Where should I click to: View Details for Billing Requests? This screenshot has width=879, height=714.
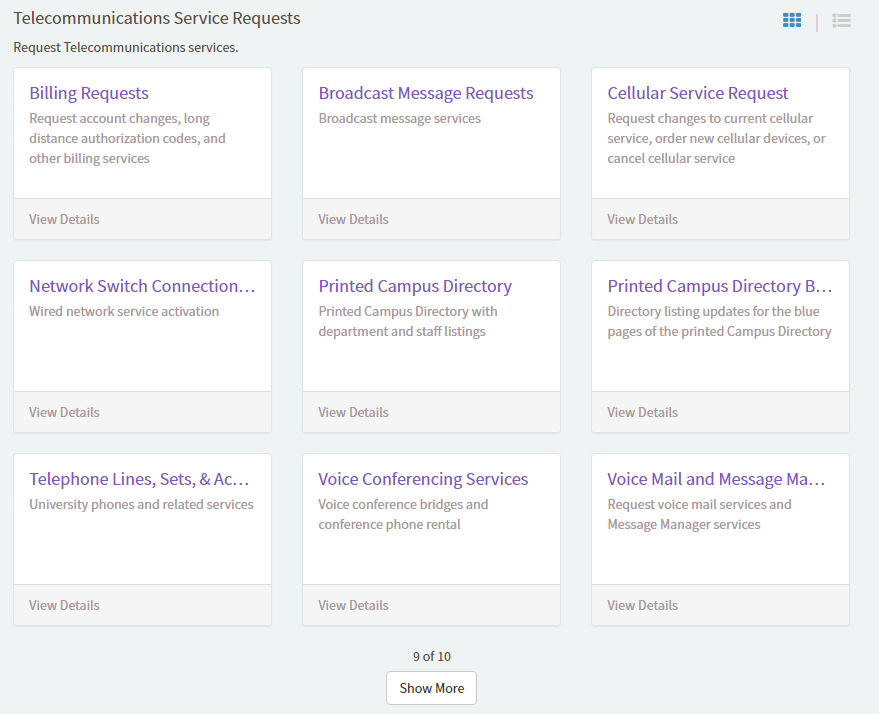(x=64, y=219)
